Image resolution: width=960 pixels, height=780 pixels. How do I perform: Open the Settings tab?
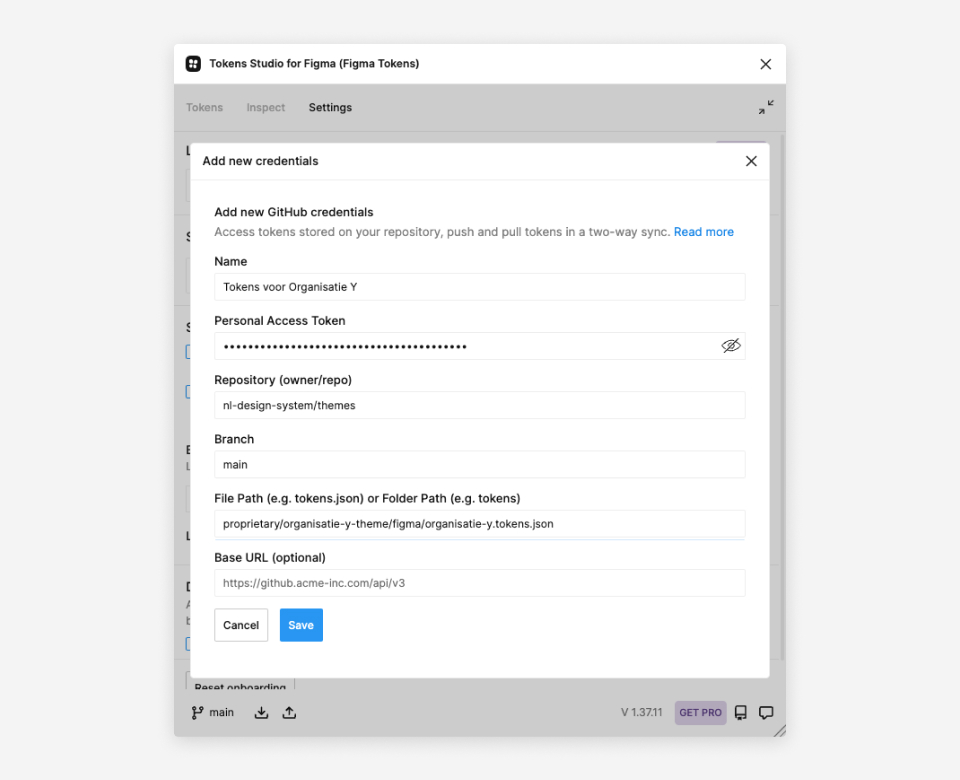coord(330,108)
